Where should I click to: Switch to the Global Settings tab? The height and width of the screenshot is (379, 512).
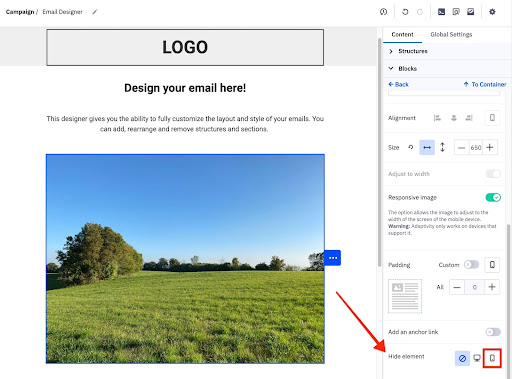point(451,34)
